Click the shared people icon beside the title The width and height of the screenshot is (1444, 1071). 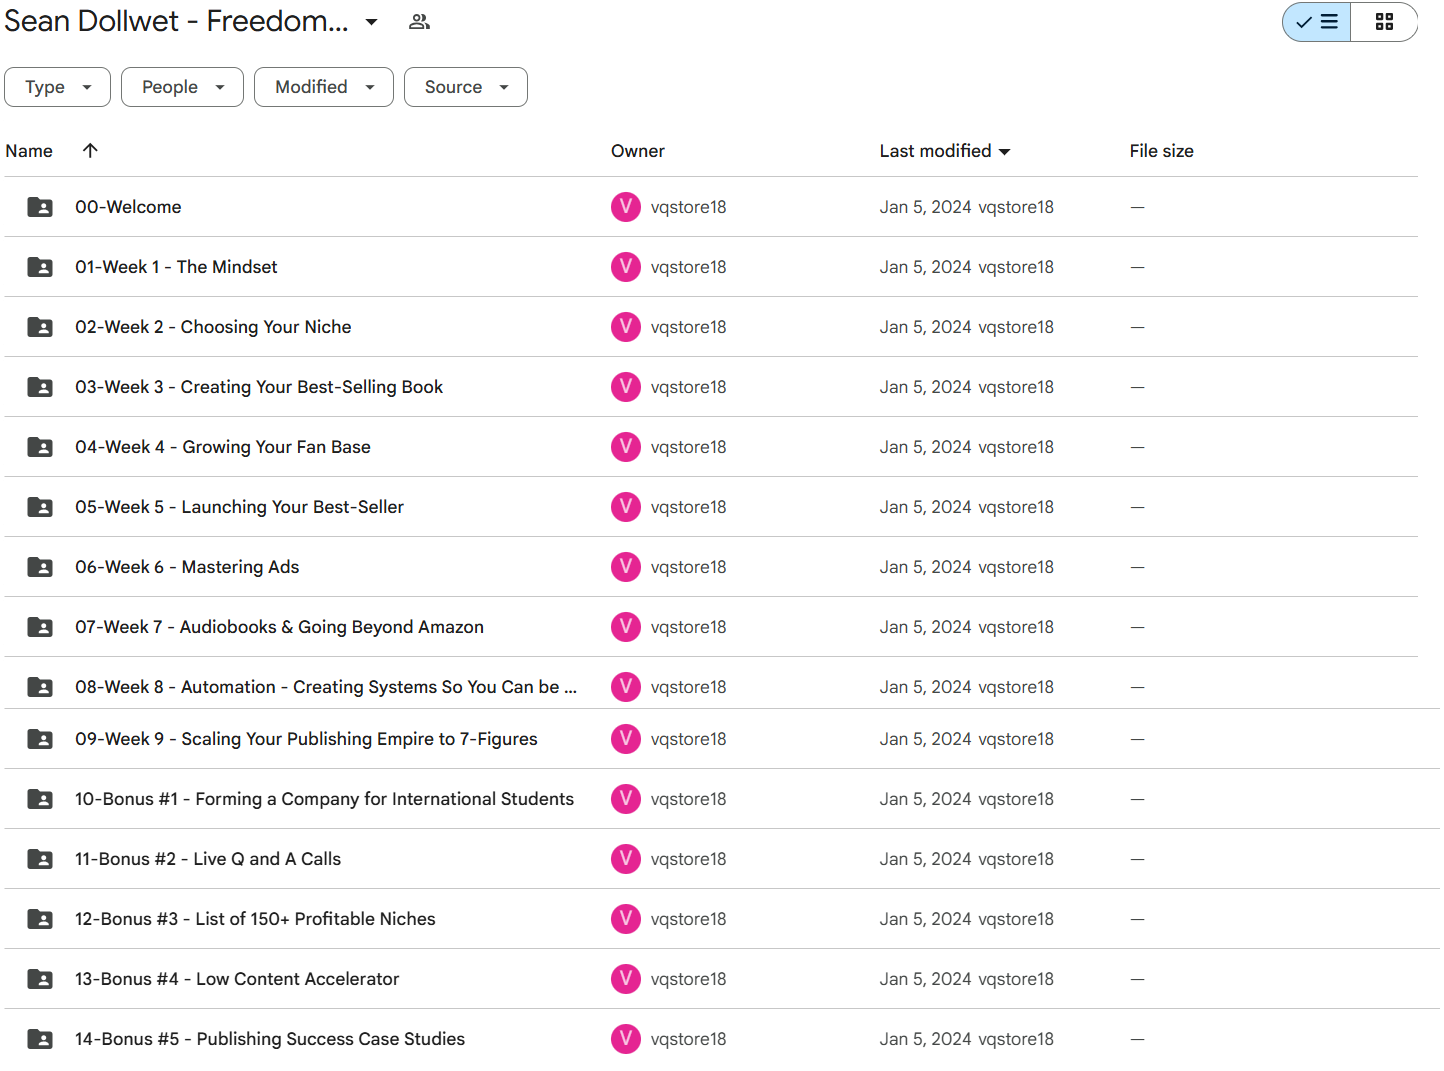(x=420, y=22)
